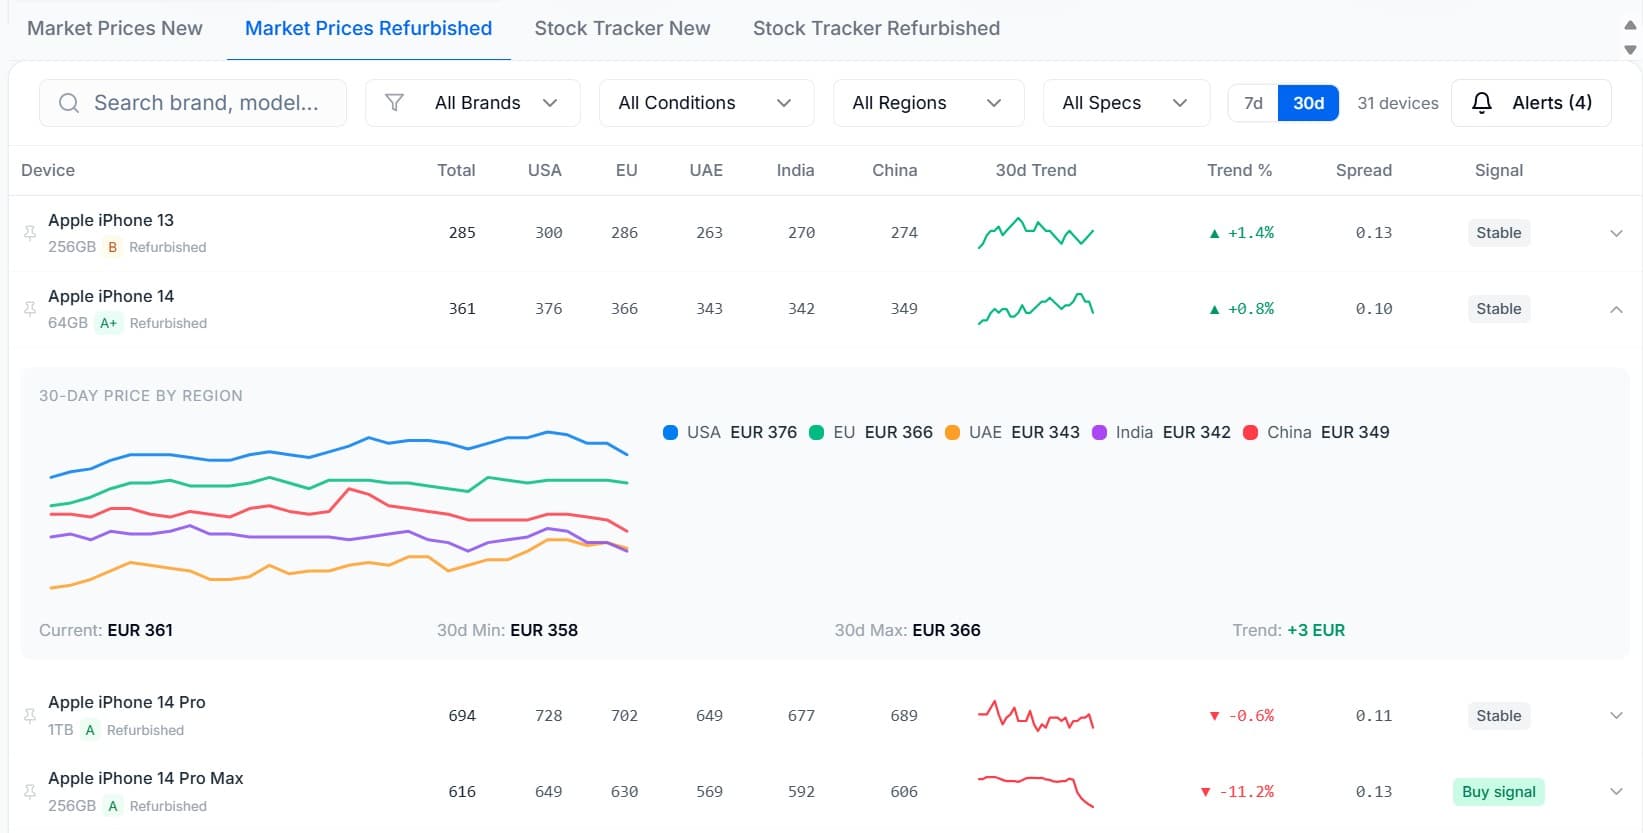1643x833 pixels.
Task: Click the scrollbar down arrow
Action: point(1630,49)
